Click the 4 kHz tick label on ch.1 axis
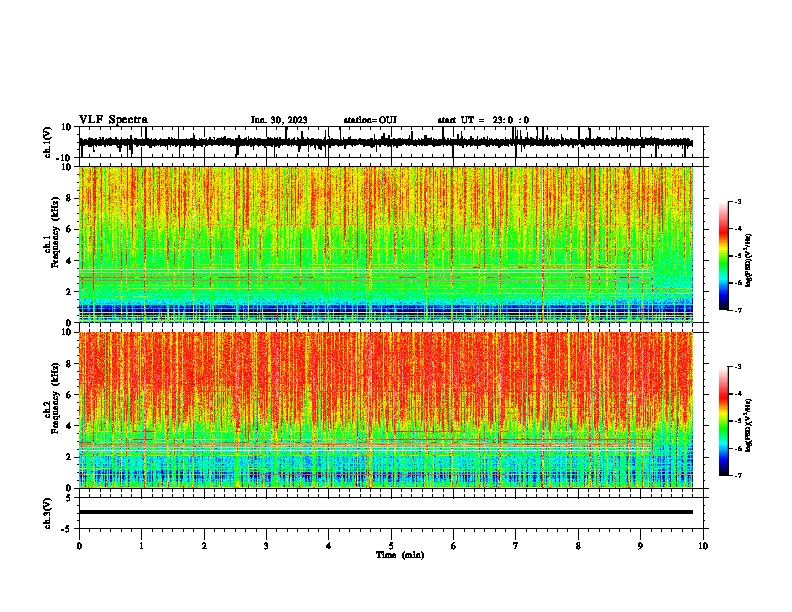Screen dimensions: 792x612 pyautogui.click(x=70, y=261)
